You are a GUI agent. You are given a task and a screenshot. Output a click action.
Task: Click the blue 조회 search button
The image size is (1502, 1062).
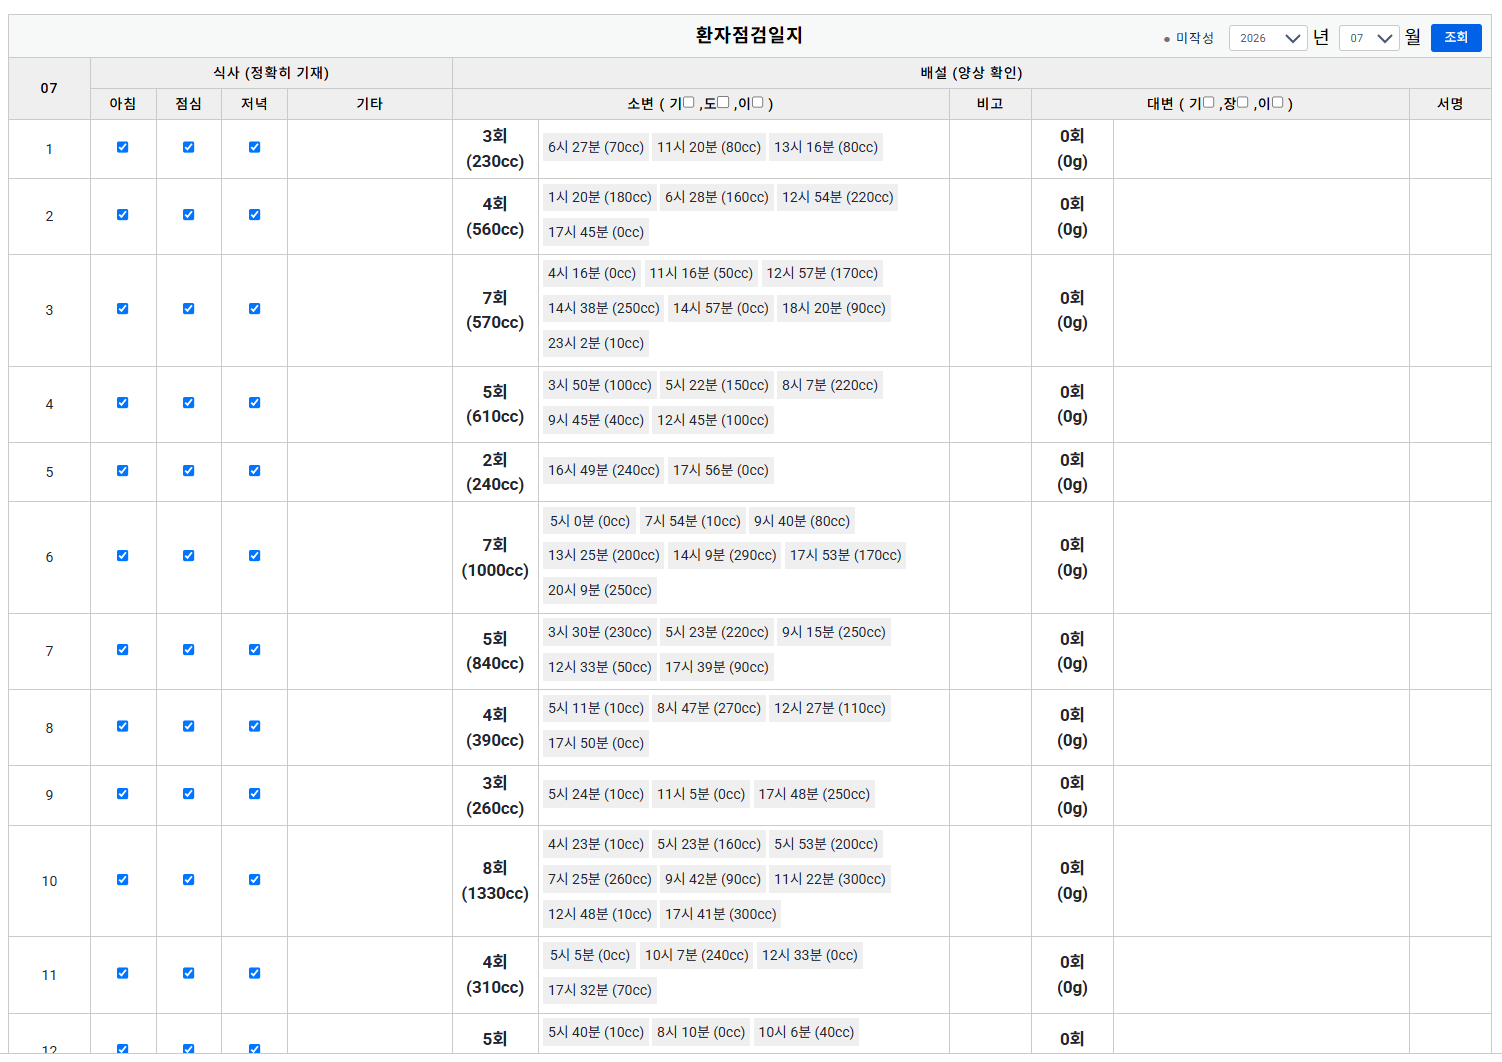[1455, 38]
